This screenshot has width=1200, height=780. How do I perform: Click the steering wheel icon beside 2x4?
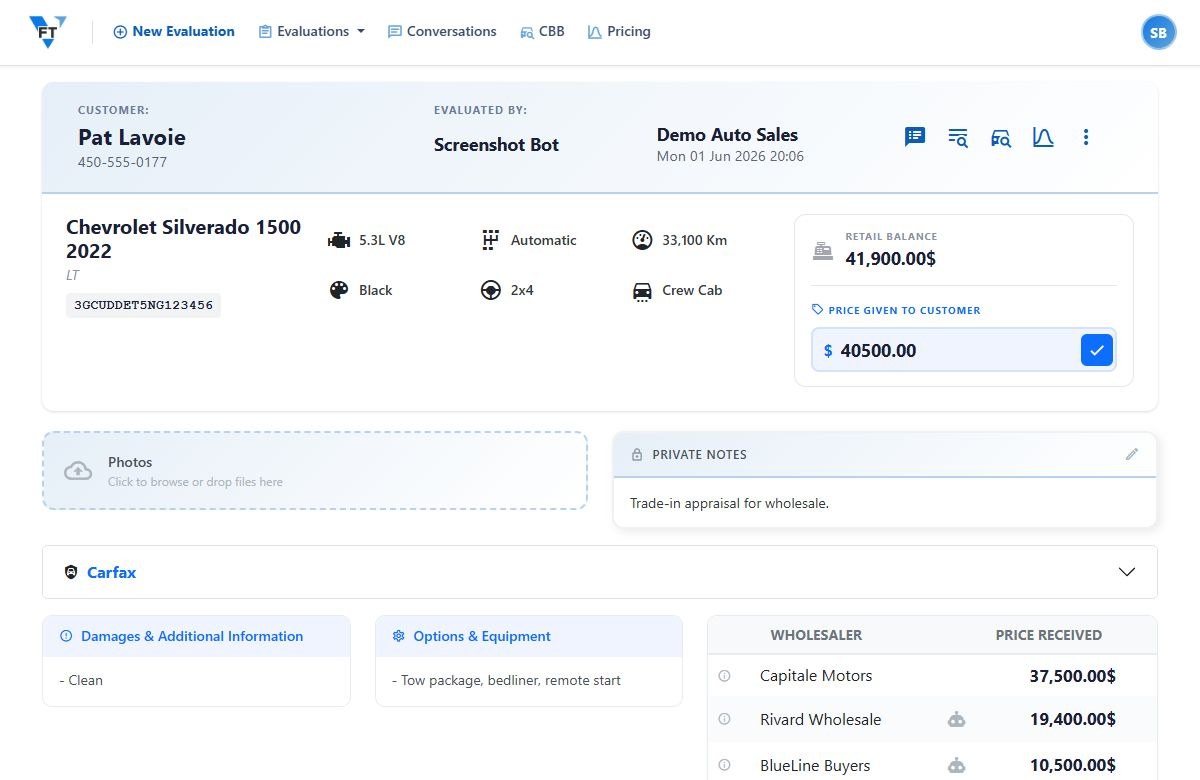coord(491,290)
